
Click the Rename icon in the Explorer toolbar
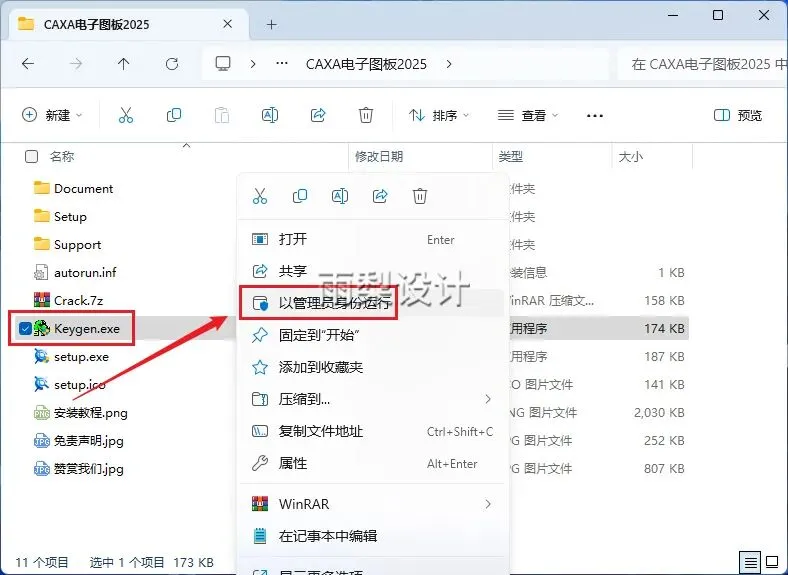point(270,116)
